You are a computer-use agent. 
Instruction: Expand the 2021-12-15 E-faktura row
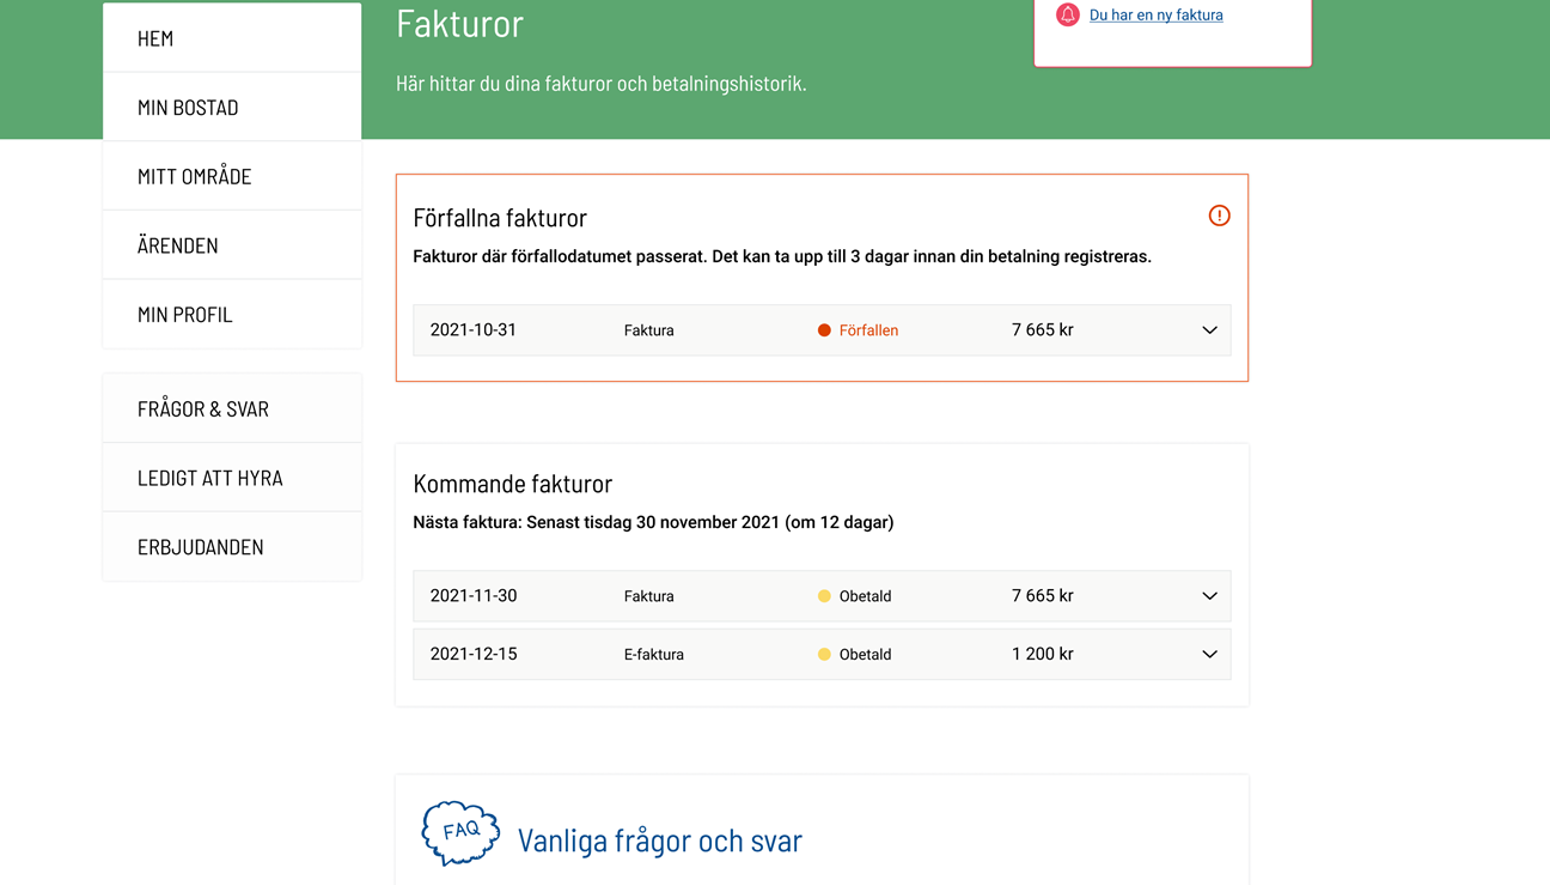pos(1209,655)
